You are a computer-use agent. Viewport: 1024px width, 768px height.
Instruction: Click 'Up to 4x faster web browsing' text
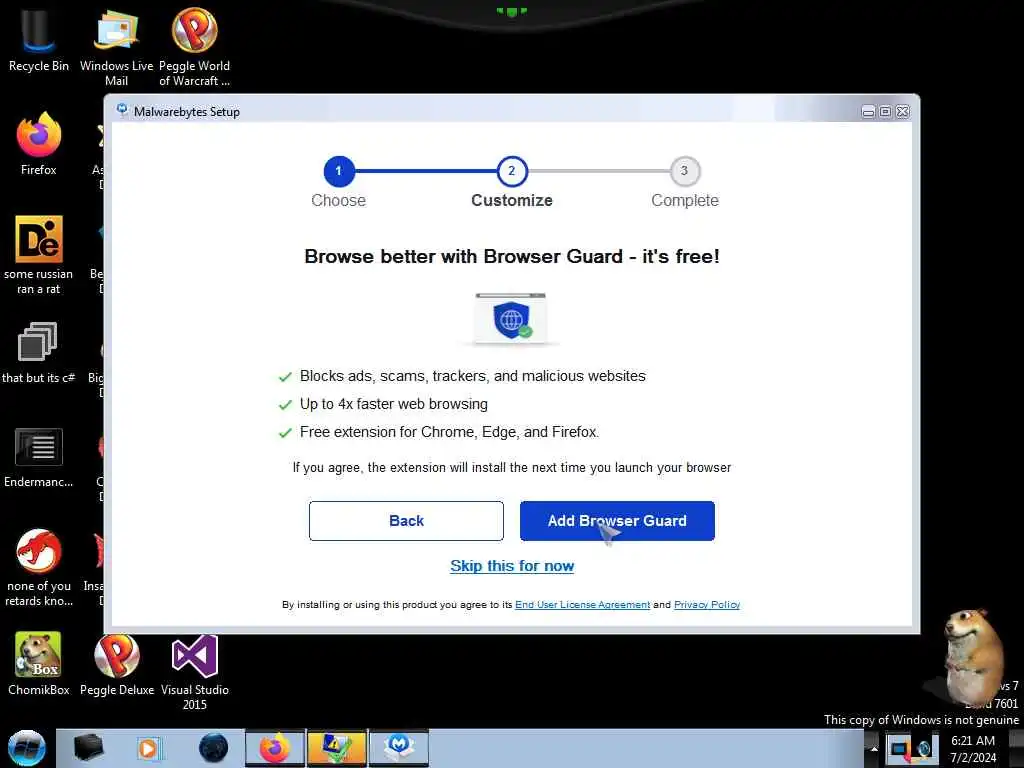pos(394,404)
